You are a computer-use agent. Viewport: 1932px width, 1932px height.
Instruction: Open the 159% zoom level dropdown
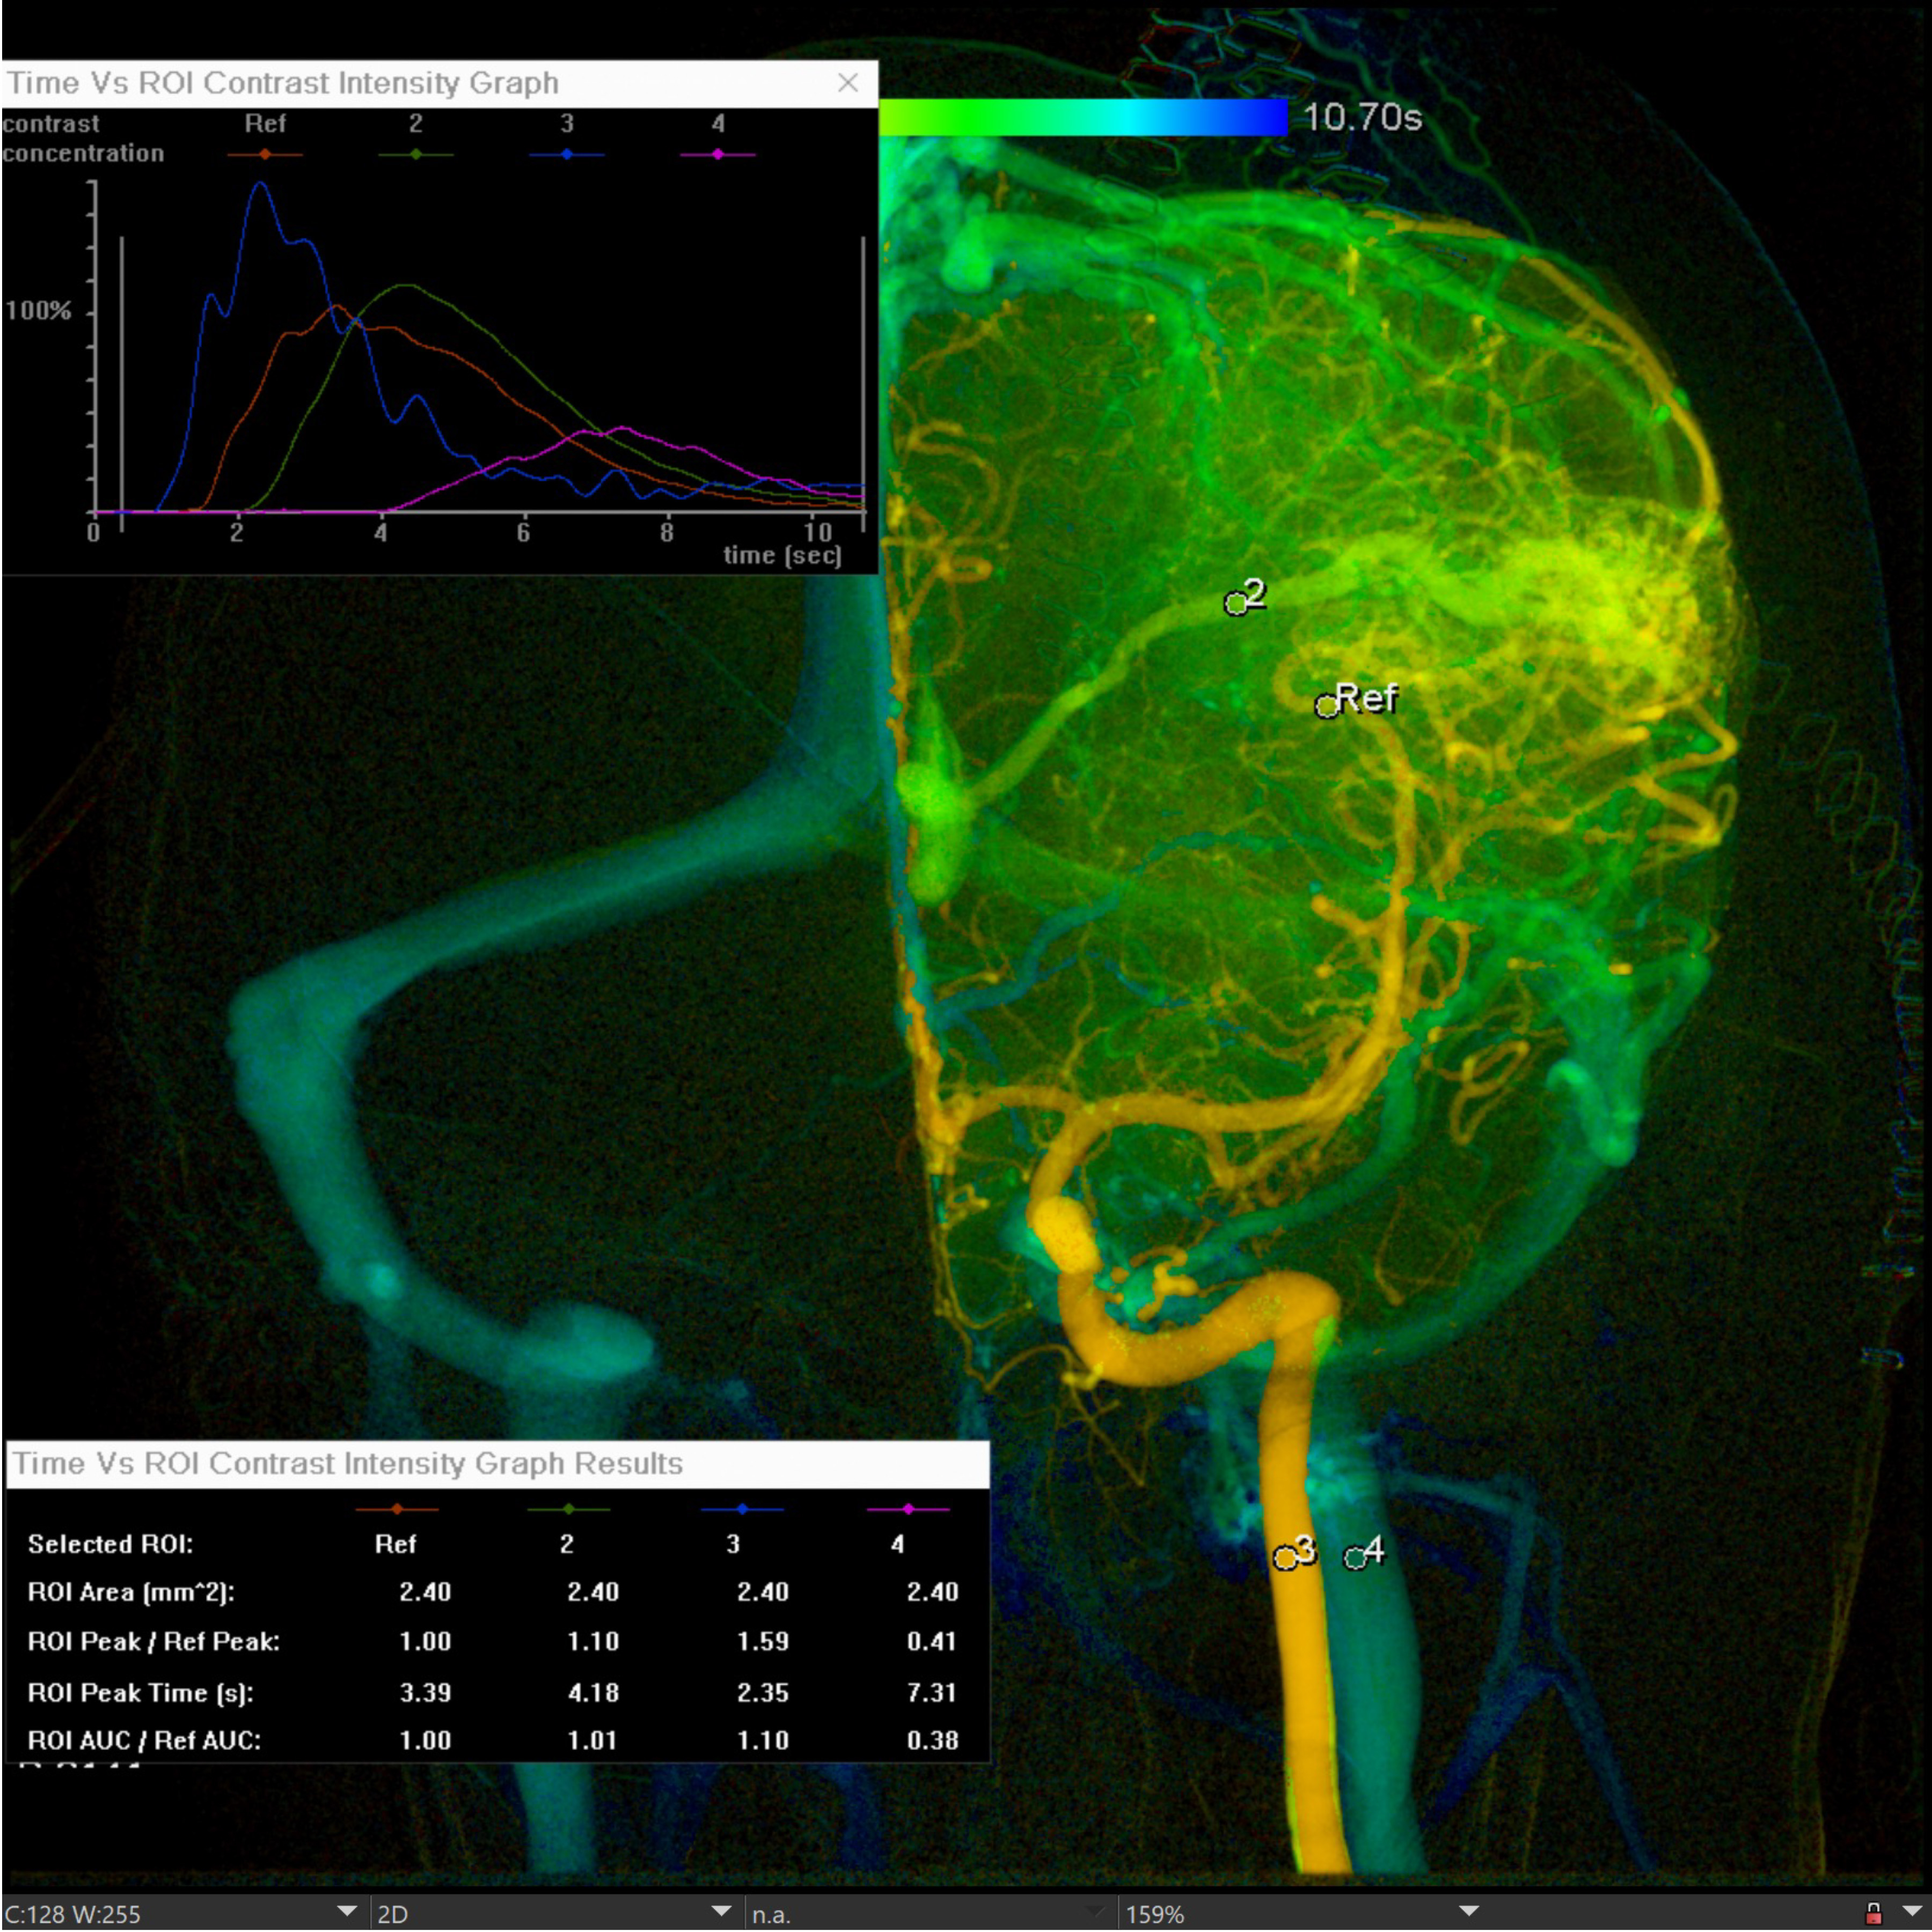point(1468,1911)
